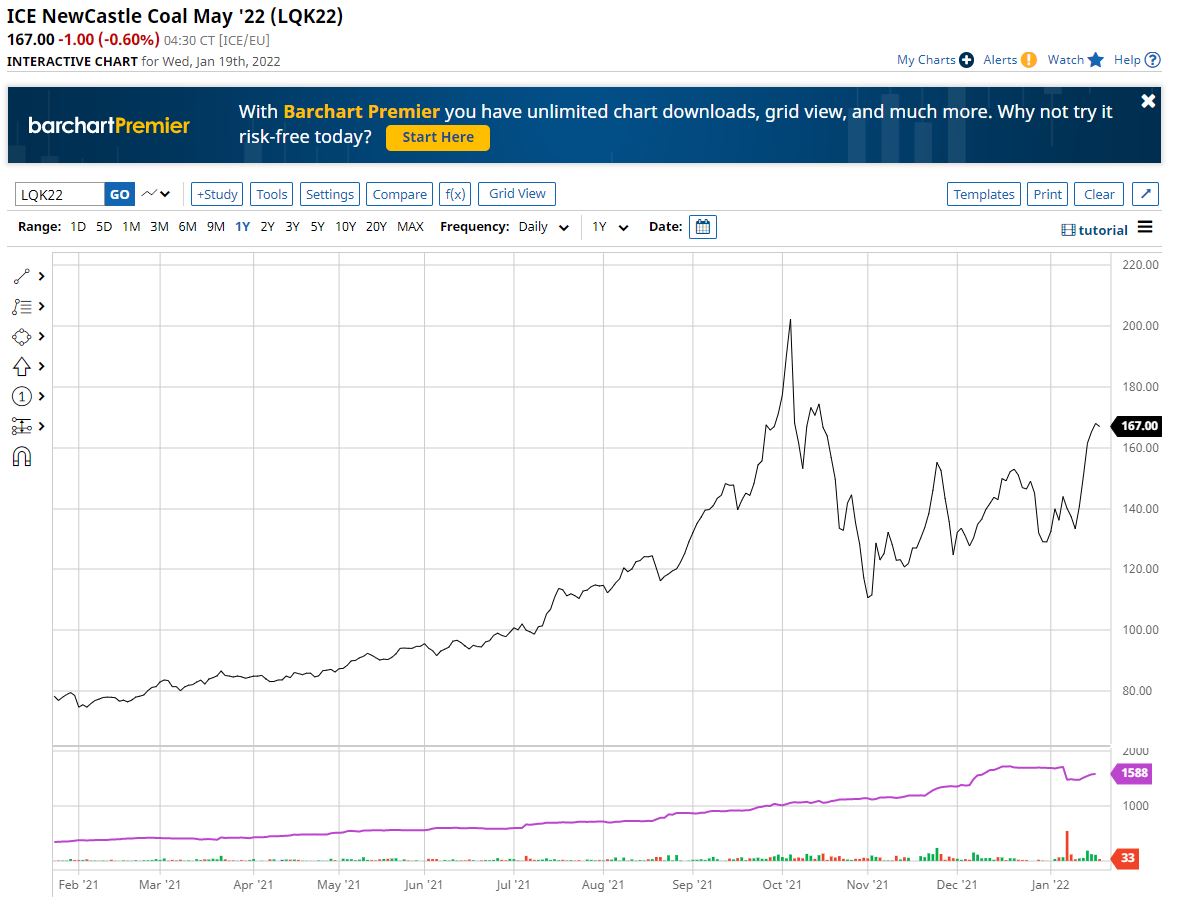Click the barchartPremier logo

click(109, 125)
